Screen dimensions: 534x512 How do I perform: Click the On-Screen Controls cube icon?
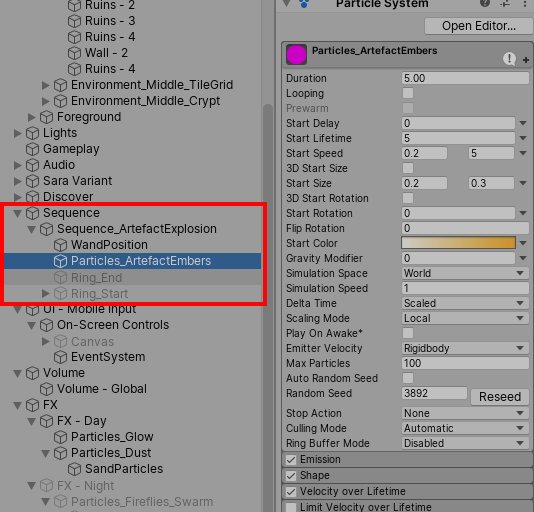[x=46, y=325]
